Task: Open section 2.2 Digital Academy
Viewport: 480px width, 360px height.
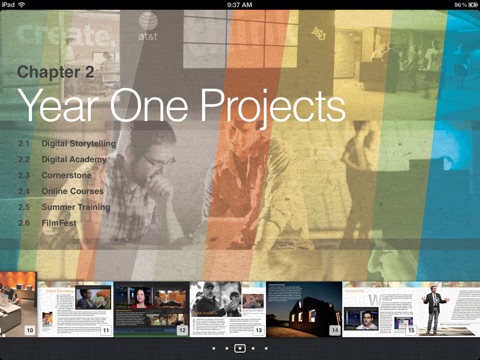Action: (62, 159)
